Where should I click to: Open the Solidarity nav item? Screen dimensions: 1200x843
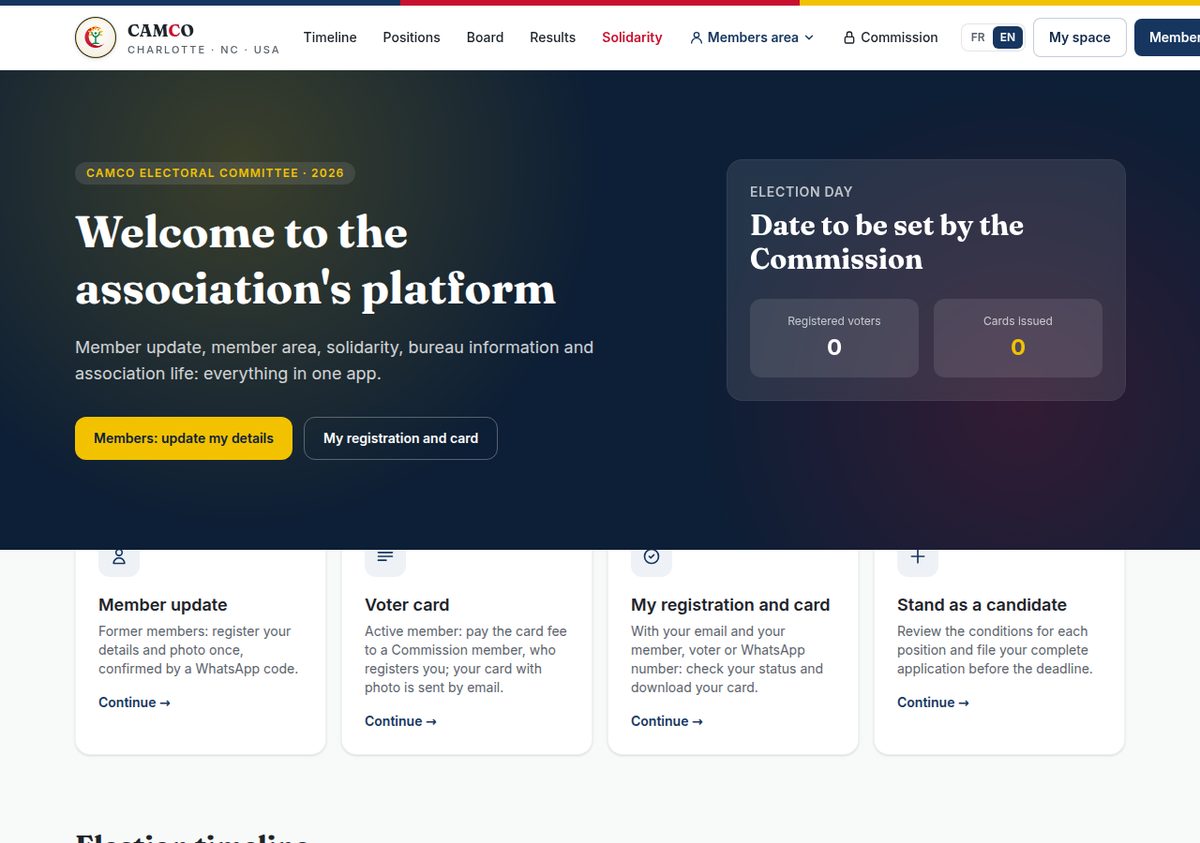[632, 38]
